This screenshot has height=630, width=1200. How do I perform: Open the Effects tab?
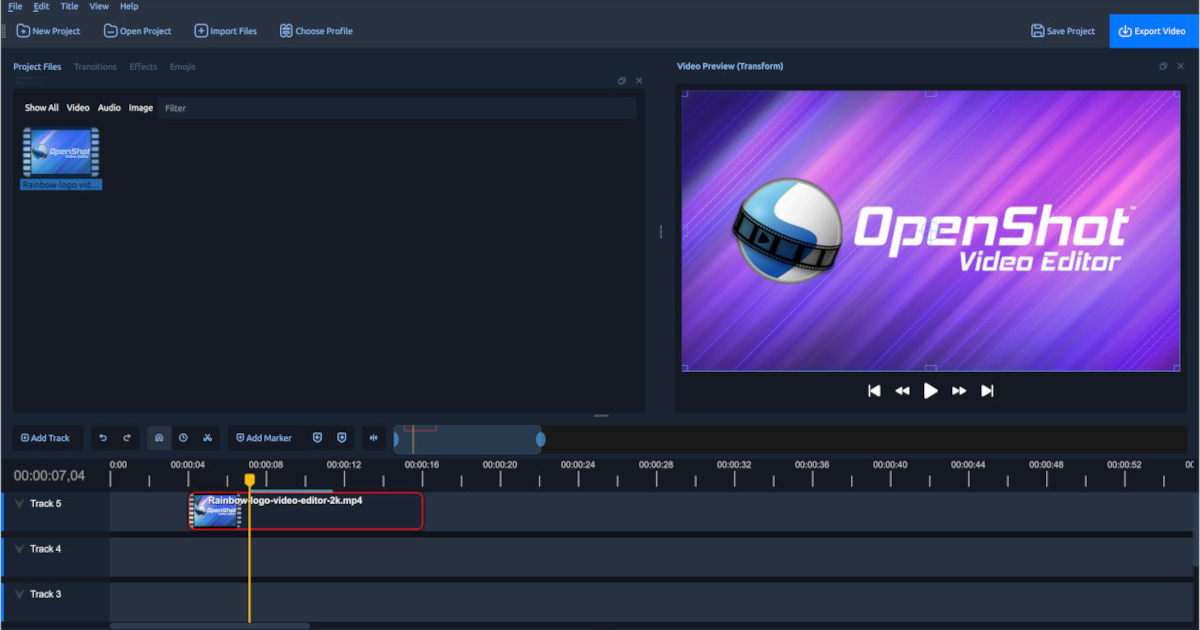(143, 66)
